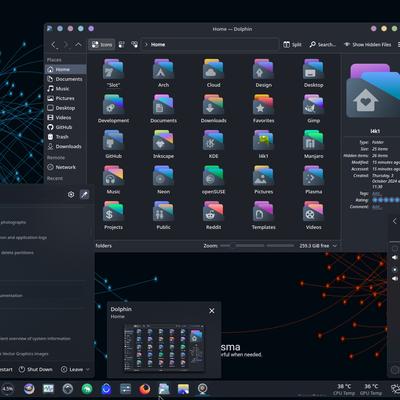Open Trash in Places panel
400x400 pixels.
(x=66, y=137)
